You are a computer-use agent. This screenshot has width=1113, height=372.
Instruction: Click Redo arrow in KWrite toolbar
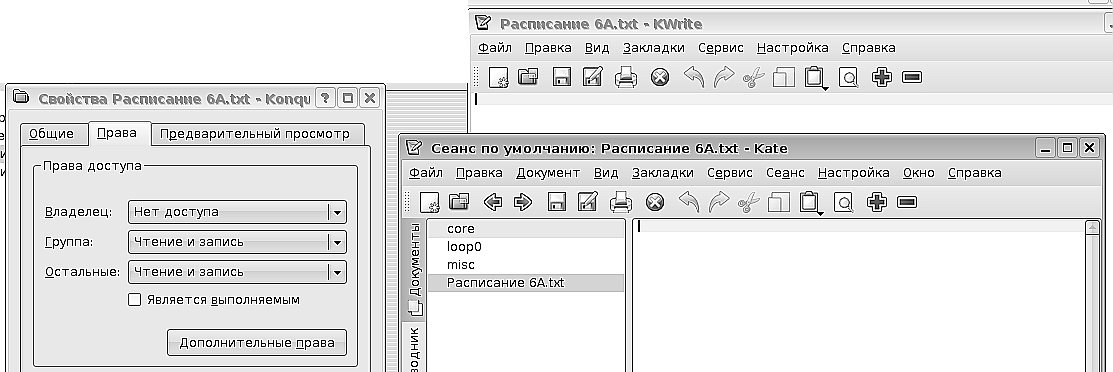723,77
